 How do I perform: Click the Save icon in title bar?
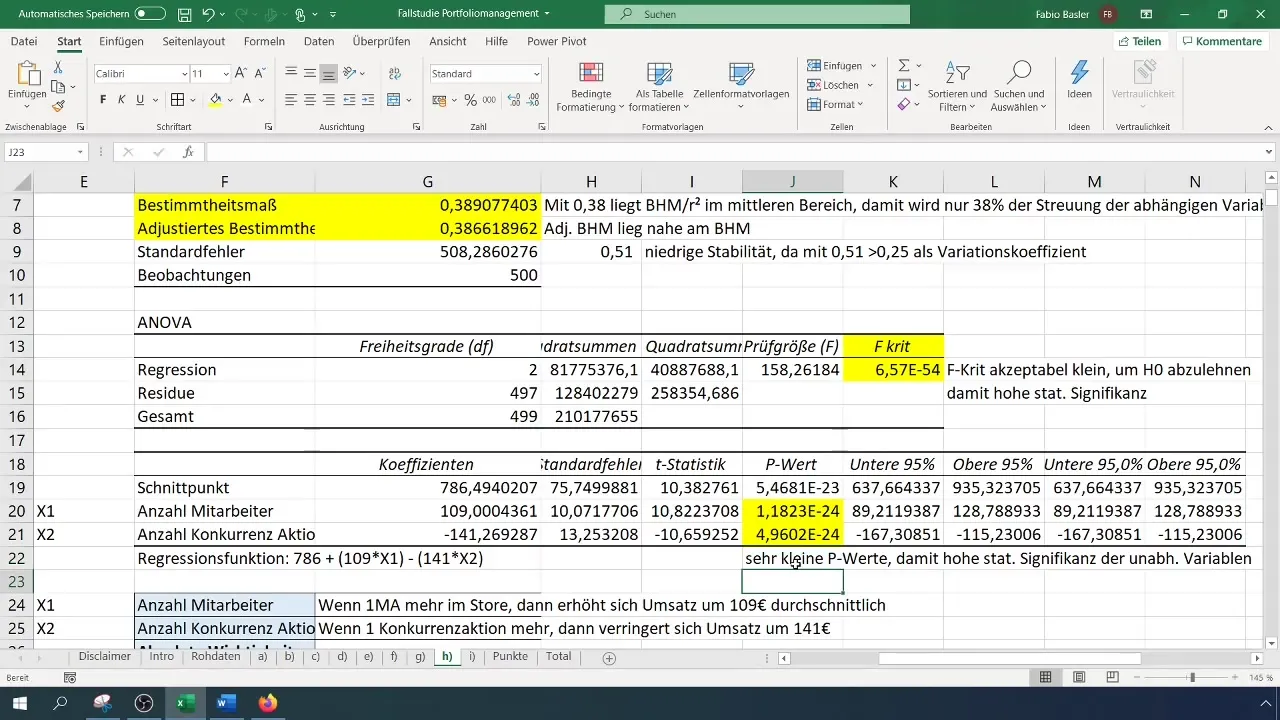click(x=185, y=14)
